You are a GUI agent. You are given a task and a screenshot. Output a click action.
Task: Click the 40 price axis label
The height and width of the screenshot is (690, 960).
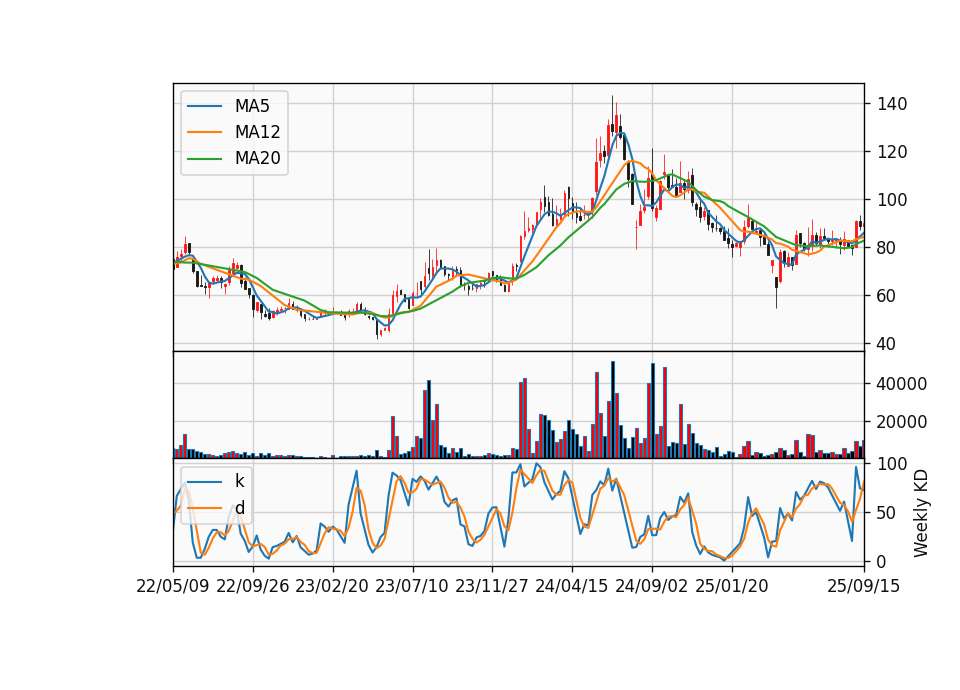887,344
